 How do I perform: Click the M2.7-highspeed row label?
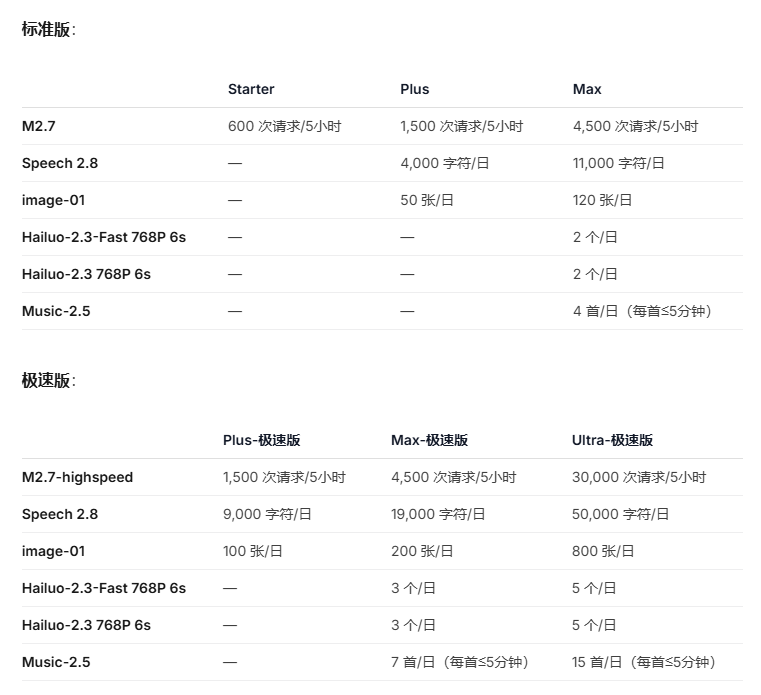pos(77,478)
